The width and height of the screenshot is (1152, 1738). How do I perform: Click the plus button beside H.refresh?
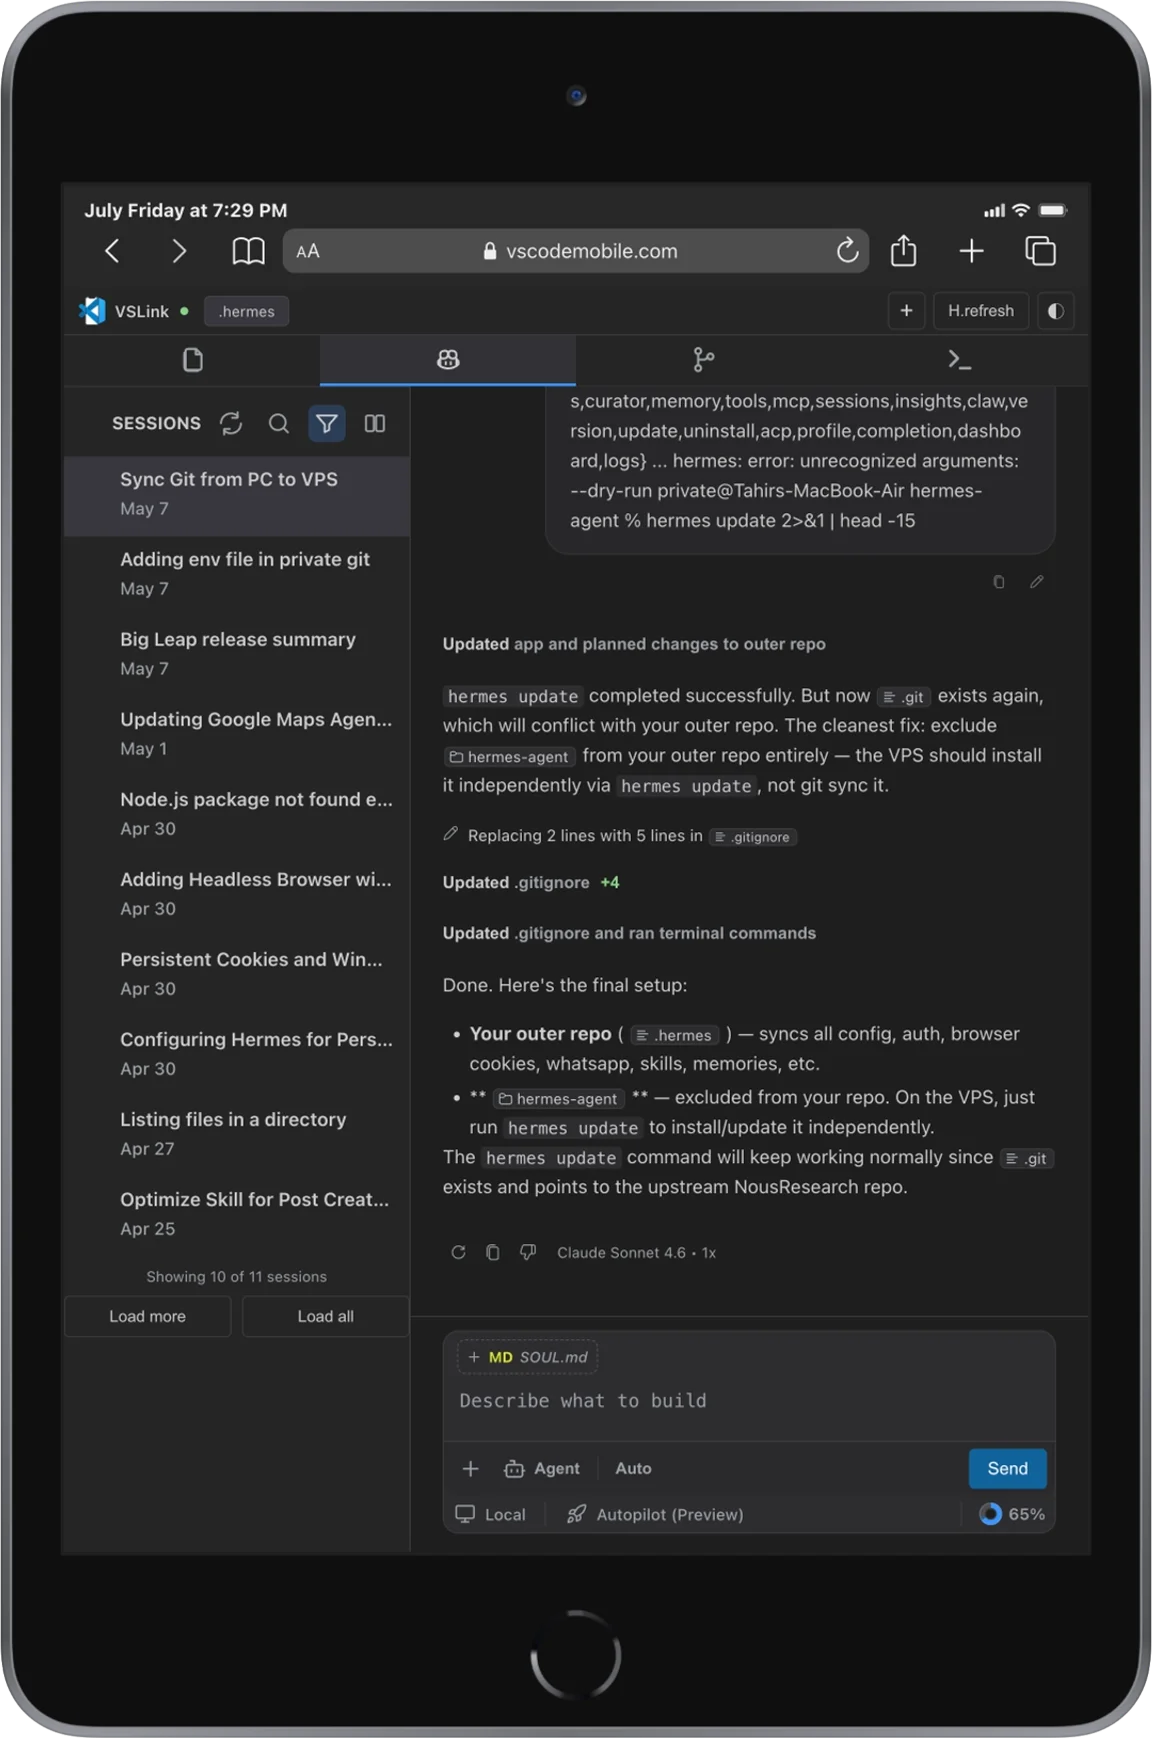click(x=906, y=311)
